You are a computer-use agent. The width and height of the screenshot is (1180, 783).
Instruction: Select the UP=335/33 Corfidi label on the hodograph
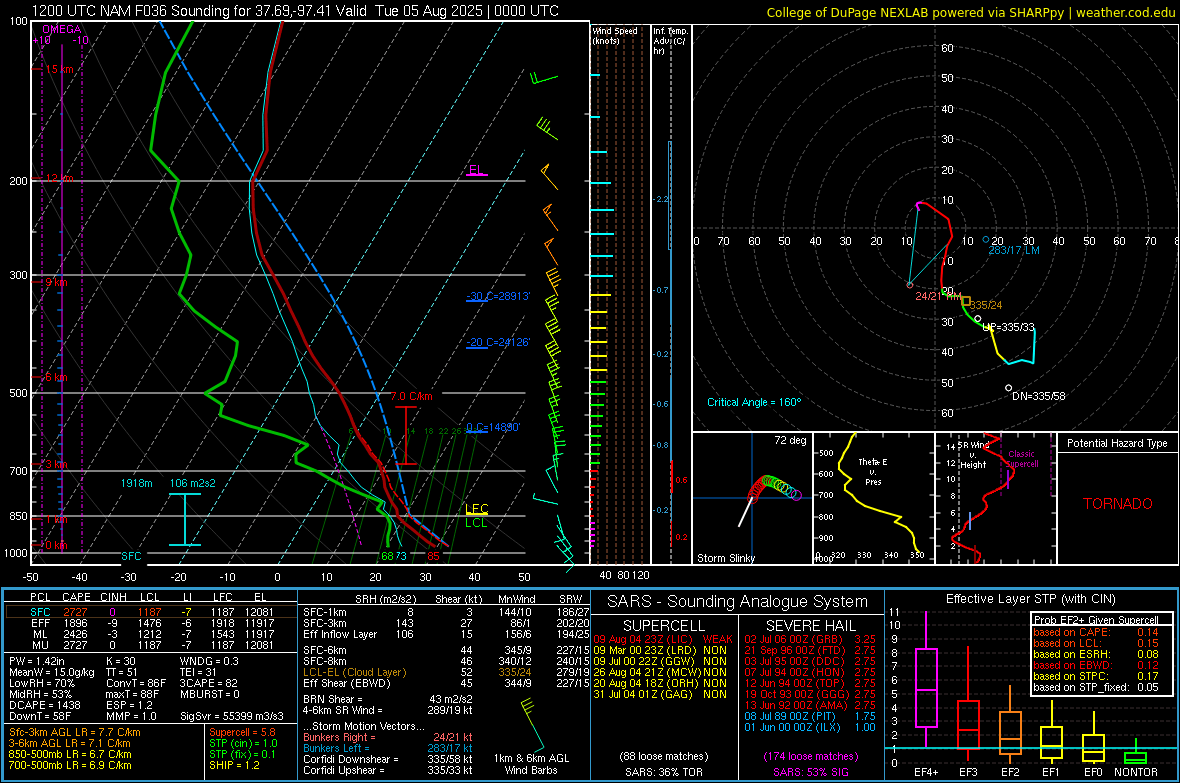(1008, 328)
